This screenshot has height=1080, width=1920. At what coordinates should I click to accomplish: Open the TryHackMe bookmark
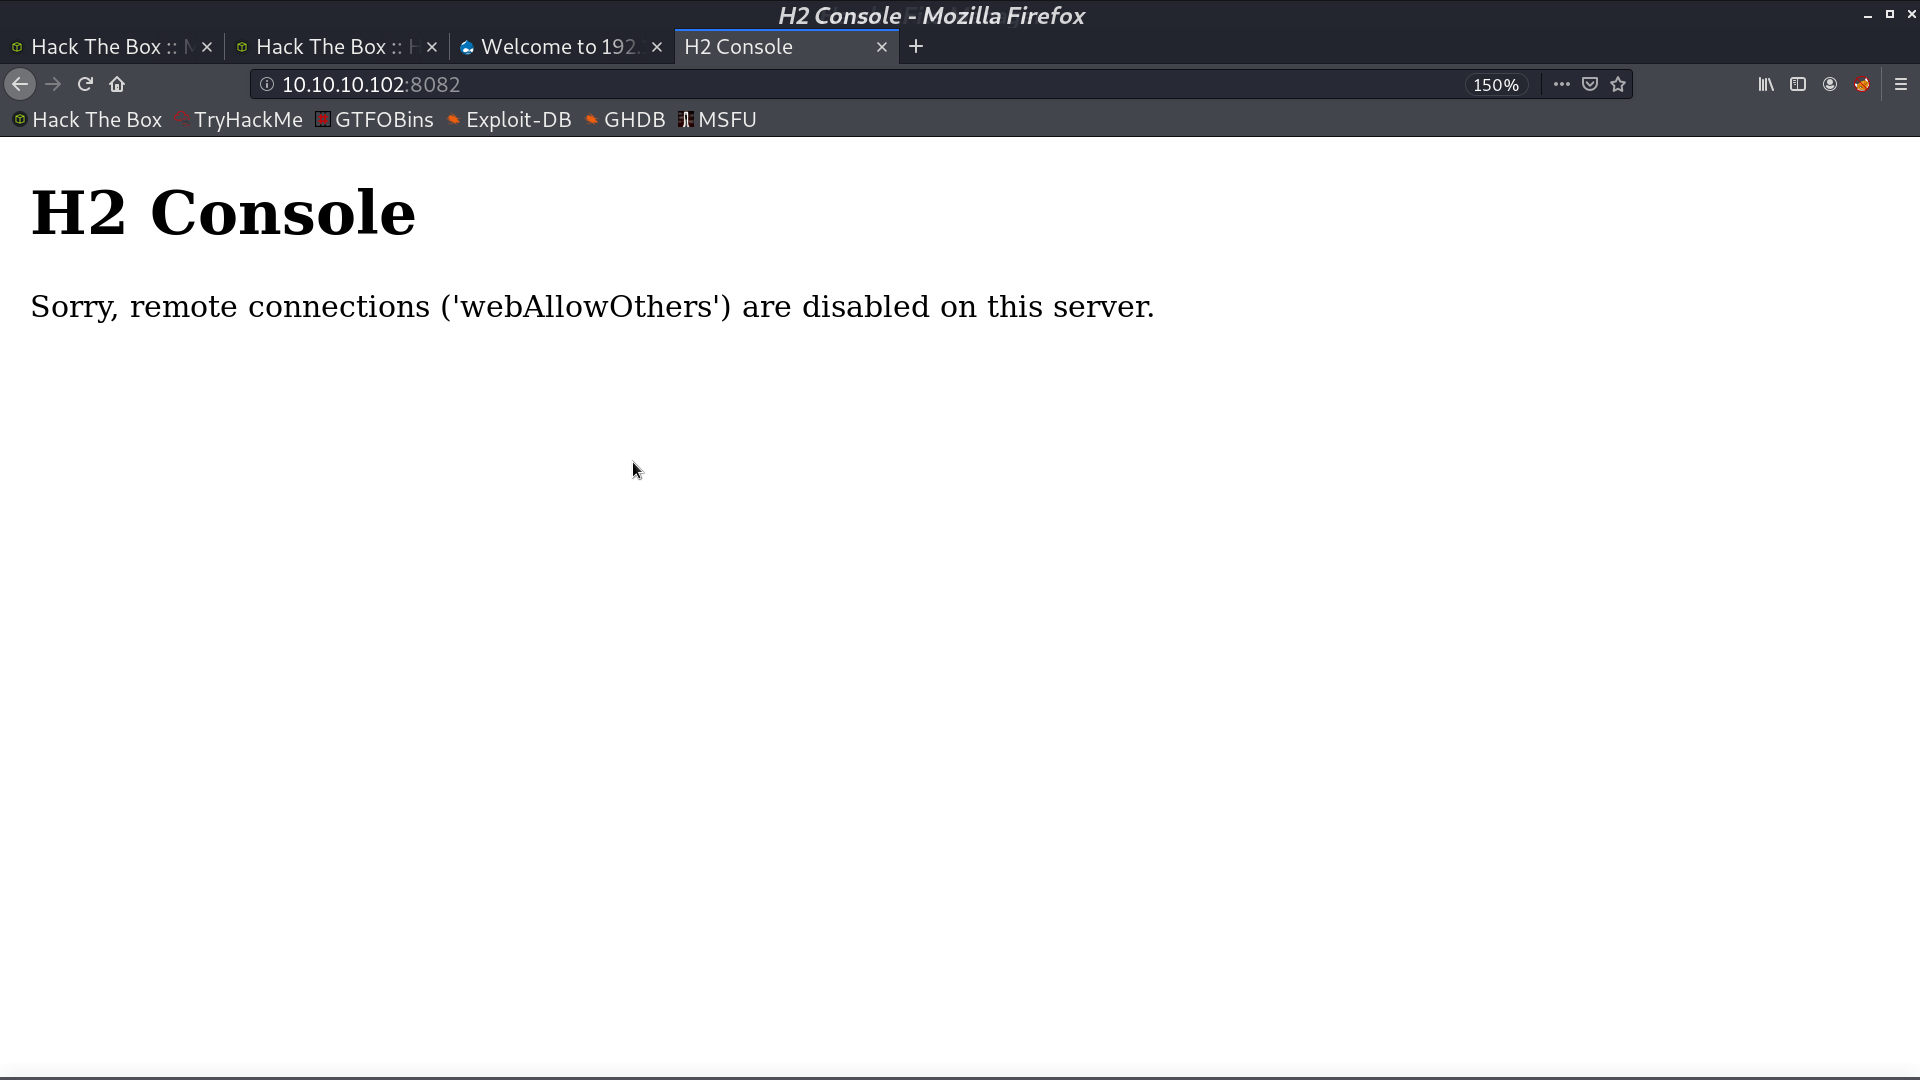pyautogui.click(x=238, y=120)
